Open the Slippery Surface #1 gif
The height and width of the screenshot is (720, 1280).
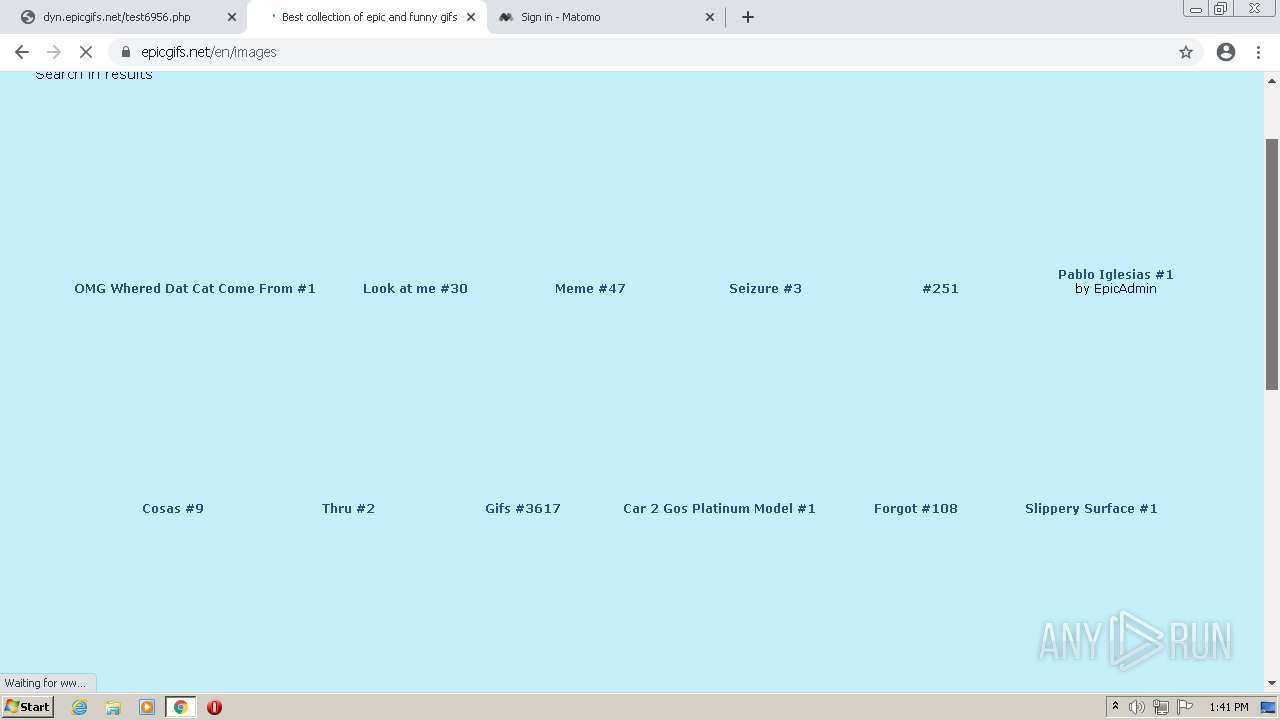[x=1091, y=508]
